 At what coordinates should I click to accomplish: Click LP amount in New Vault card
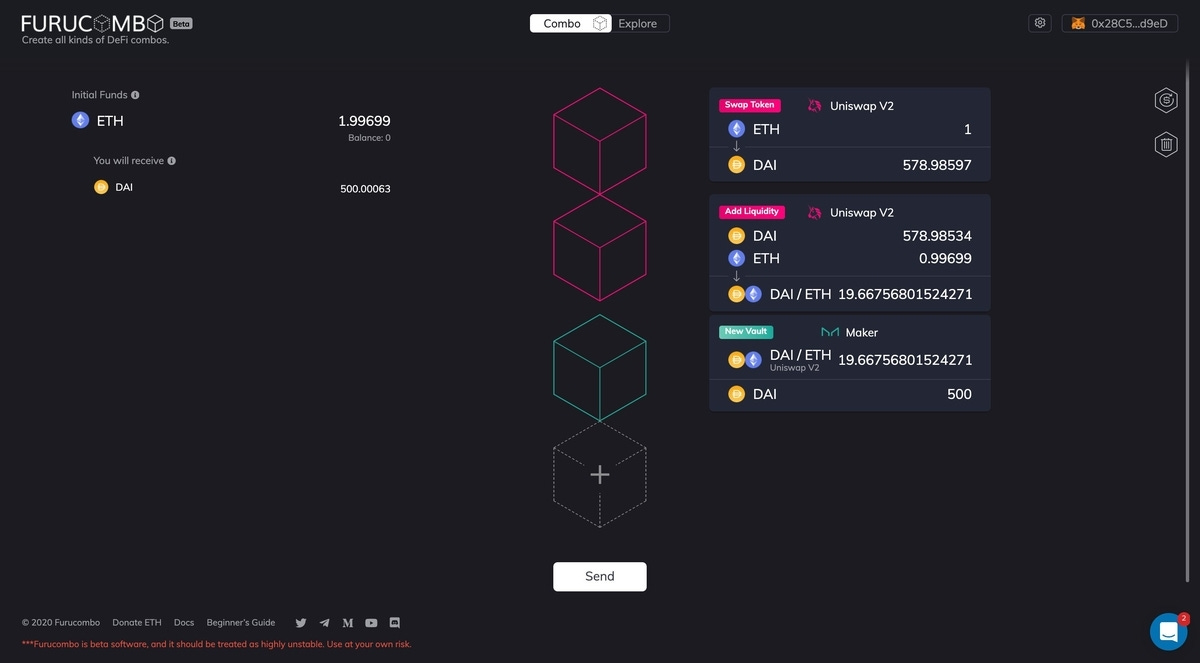point(905,360)
